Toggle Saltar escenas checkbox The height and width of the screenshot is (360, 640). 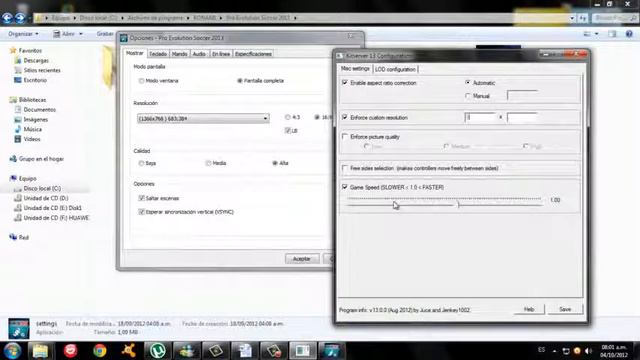(x=141, y=198)
